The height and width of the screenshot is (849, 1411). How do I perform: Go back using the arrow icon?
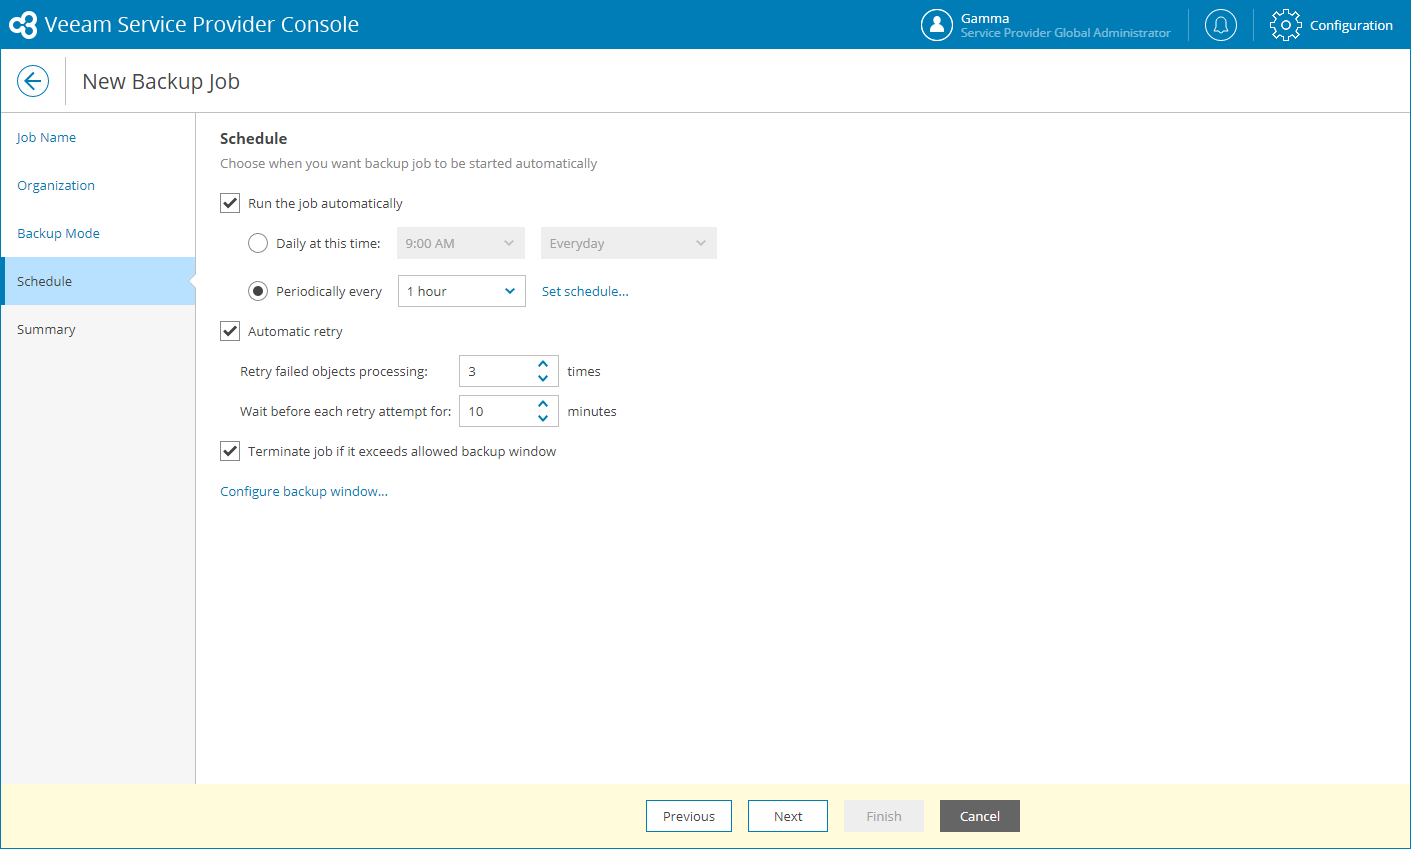pos(33,81)
